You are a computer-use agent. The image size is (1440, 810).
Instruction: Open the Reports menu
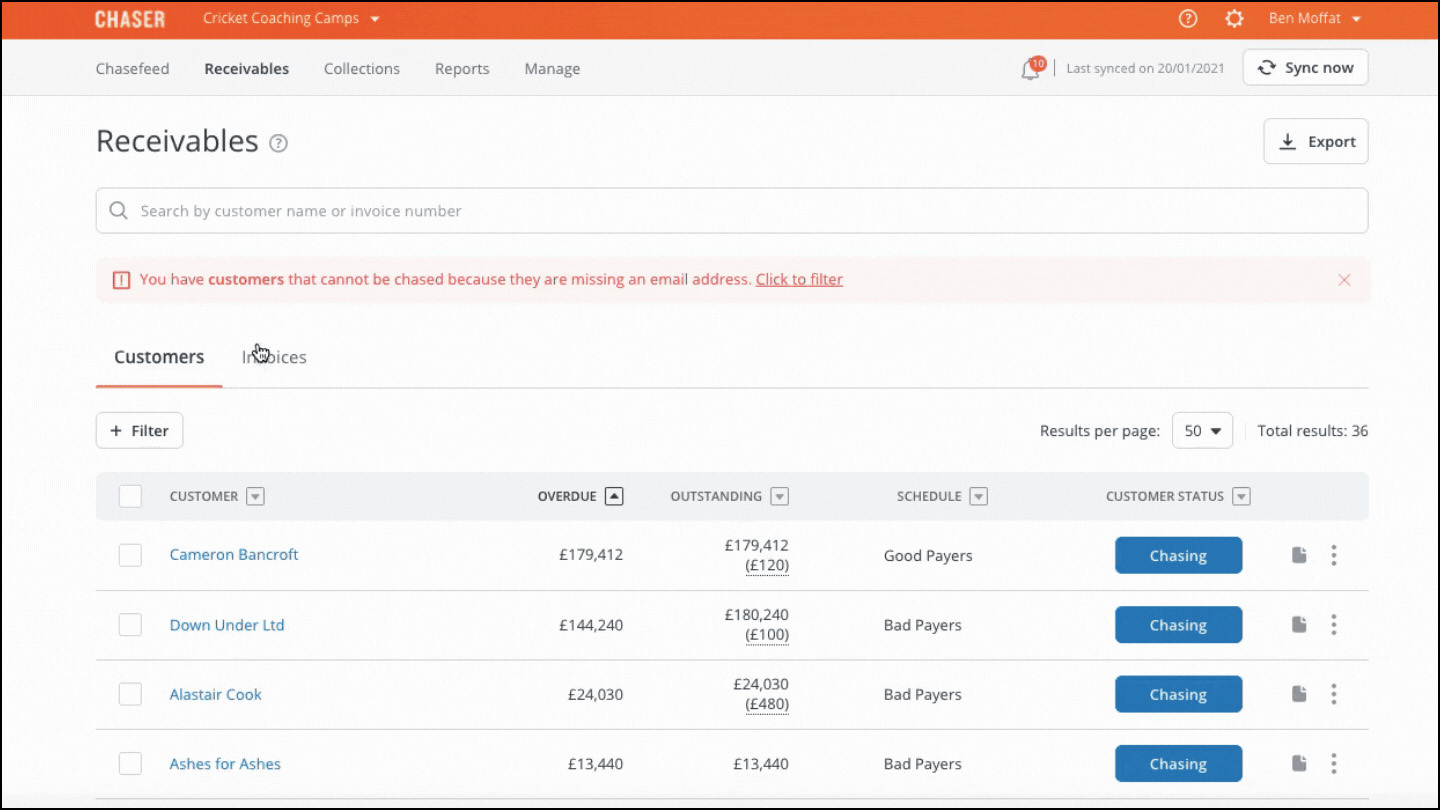tap(462, 69)
